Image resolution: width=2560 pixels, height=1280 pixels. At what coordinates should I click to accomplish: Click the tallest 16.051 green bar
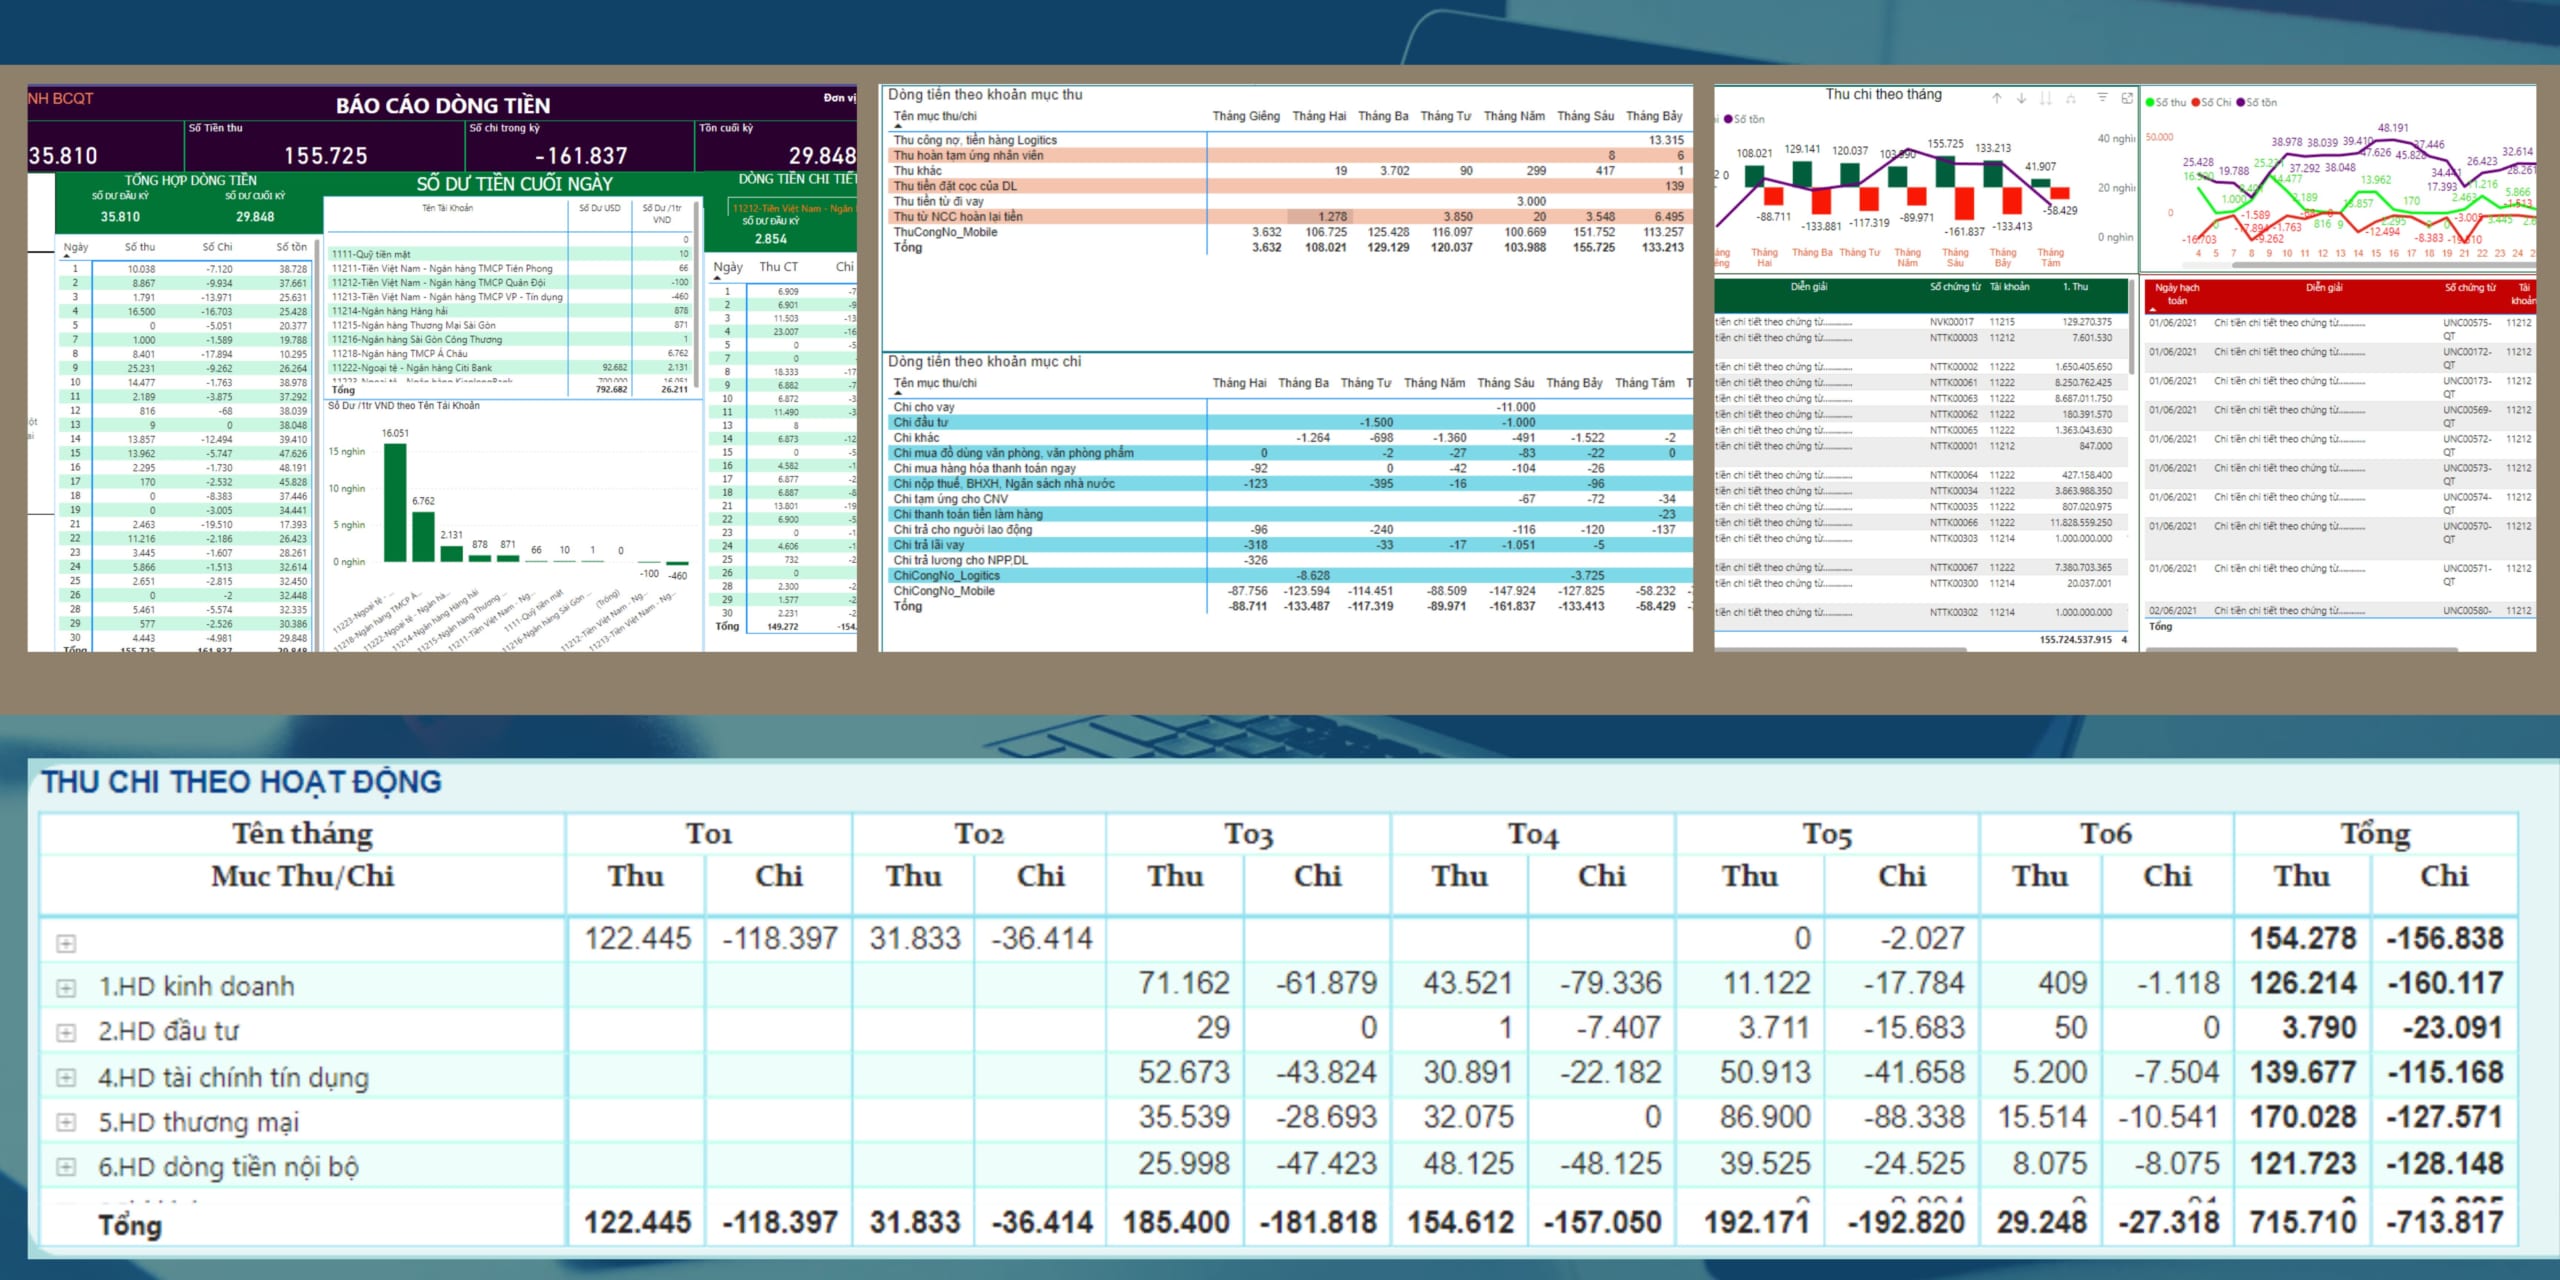(395, 500)
